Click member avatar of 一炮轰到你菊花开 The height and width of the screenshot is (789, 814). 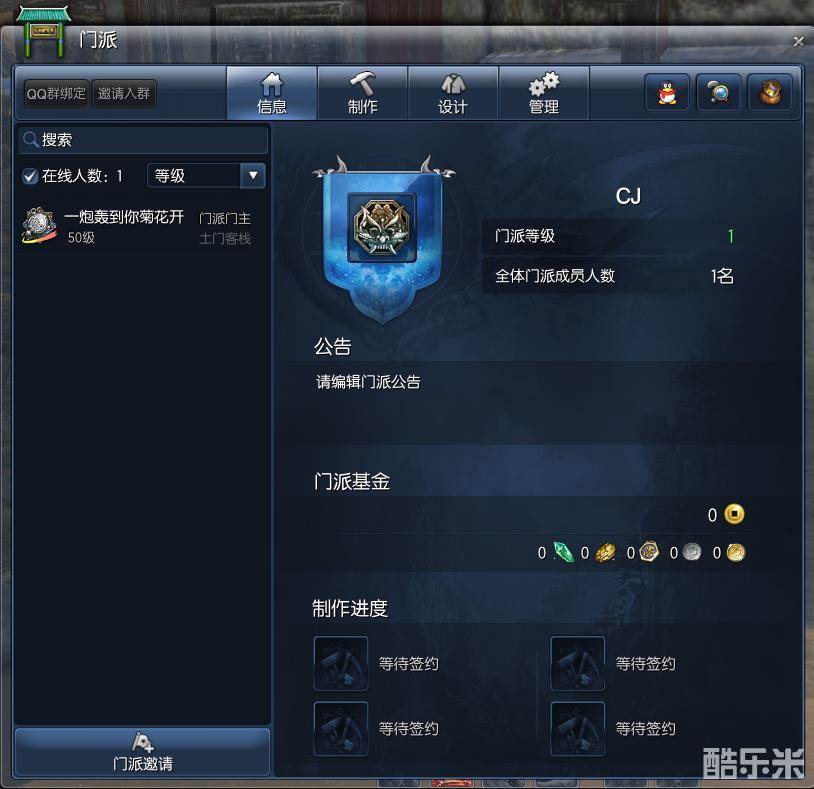tap(39, 226)
